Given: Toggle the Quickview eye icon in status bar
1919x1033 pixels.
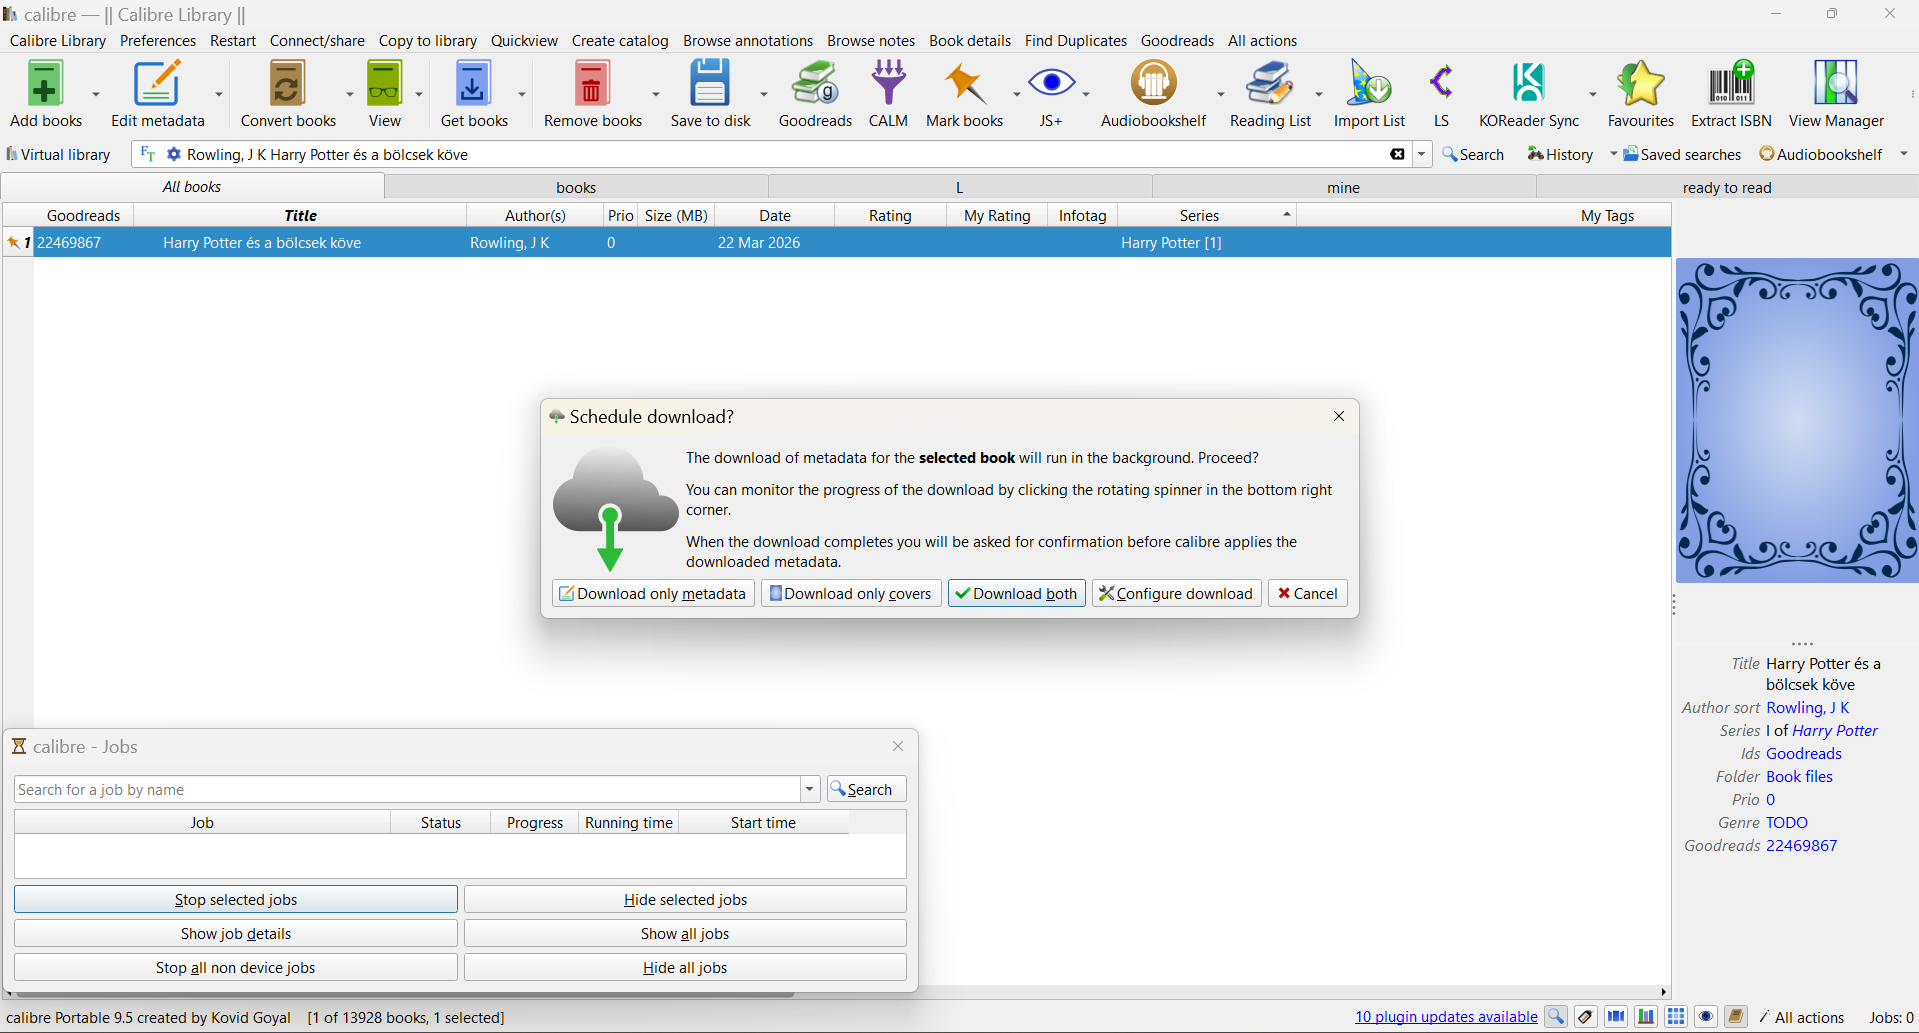Looking at the screenshot, I should (1706, 1017).
